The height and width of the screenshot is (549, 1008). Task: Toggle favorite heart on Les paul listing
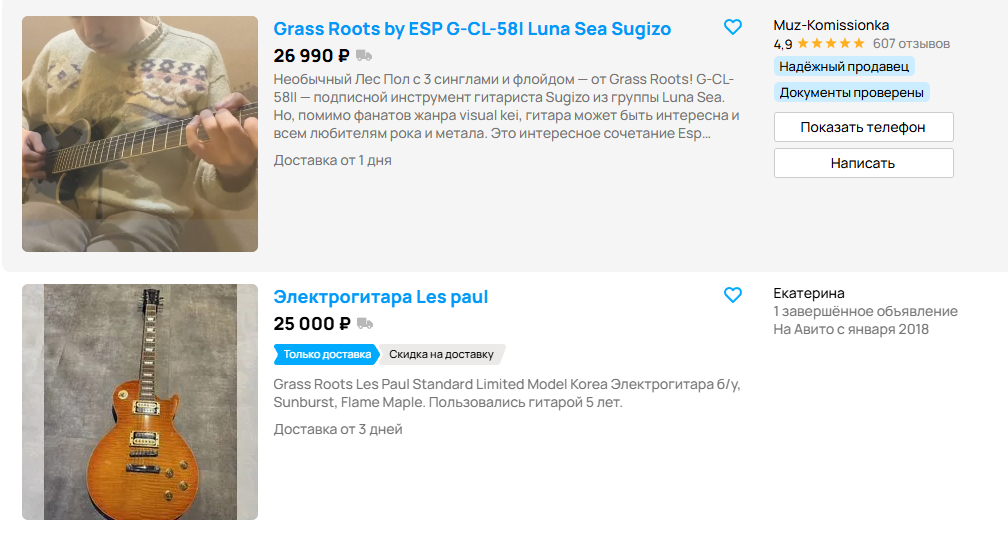733,295
